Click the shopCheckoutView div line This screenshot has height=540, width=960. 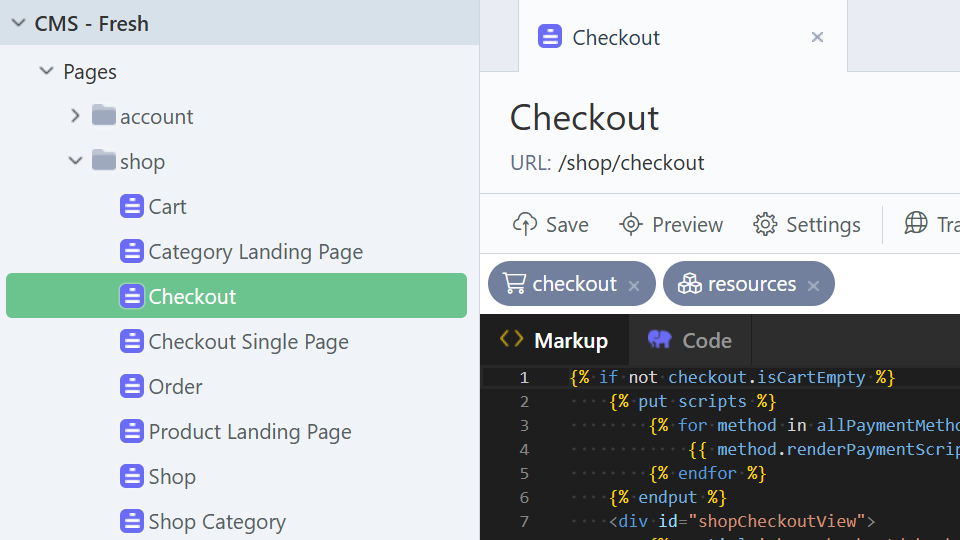tap(742, 521)
